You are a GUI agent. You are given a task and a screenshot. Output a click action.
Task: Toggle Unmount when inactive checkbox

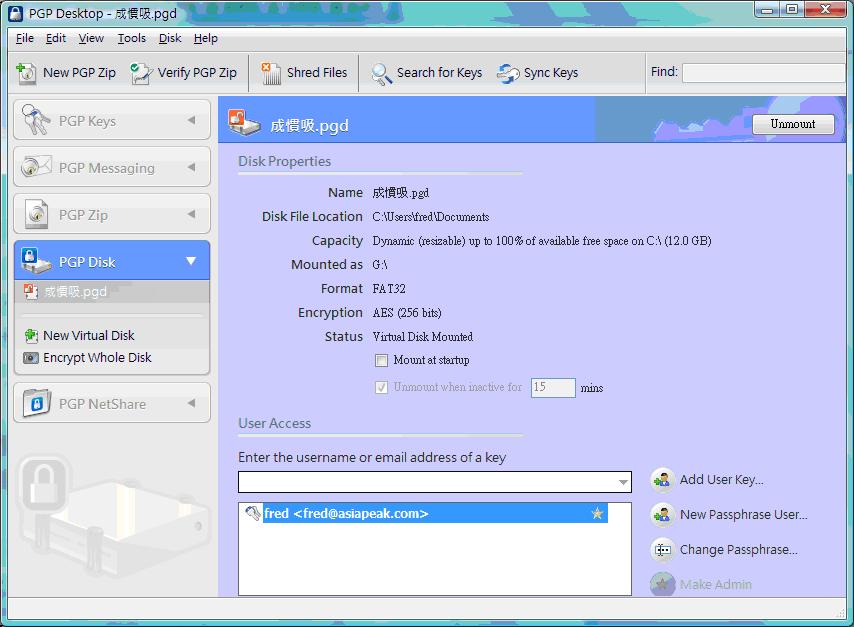point(381,388)
